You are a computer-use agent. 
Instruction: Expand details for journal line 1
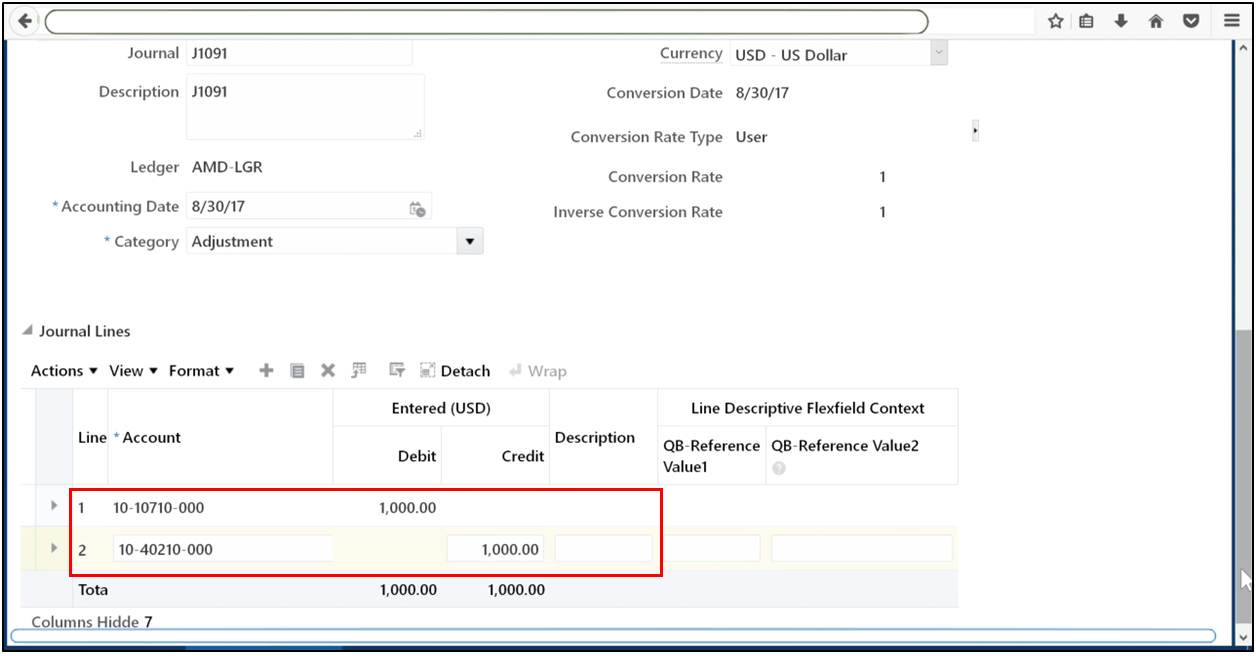point(53,505)
